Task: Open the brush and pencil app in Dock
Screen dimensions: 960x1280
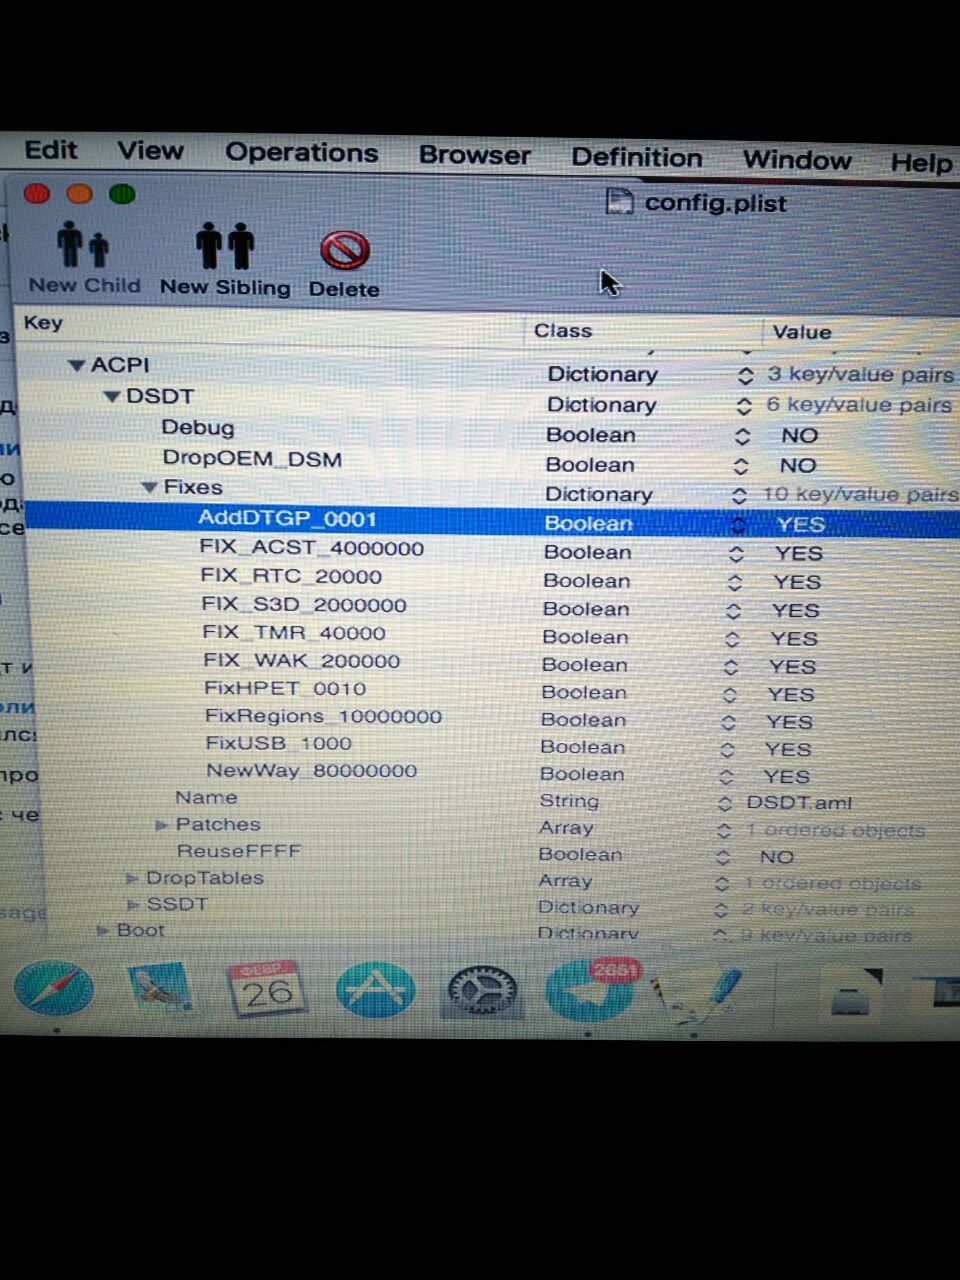Action: [698, 997]
